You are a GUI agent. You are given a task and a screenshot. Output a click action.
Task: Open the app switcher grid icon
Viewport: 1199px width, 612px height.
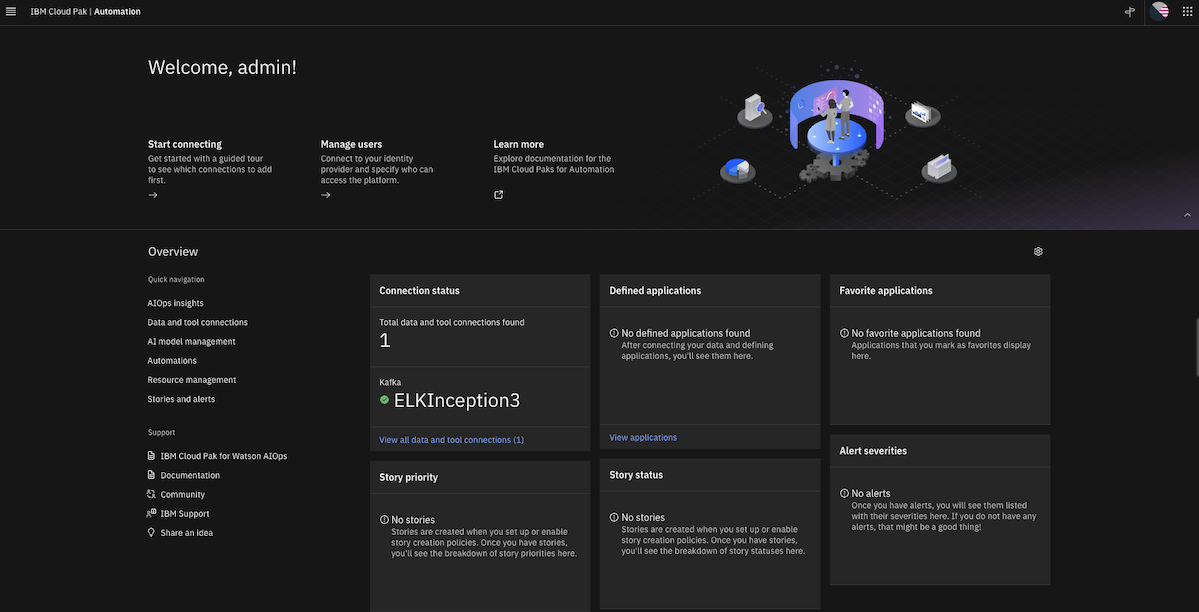1187,12
